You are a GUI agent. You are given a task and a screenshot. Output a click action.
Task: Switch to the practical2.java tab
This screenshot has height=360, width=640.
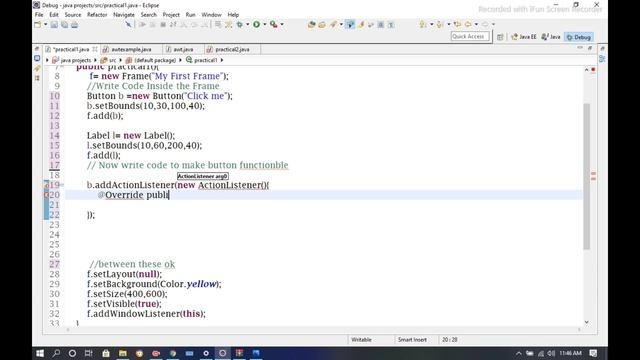coord(232,49)
